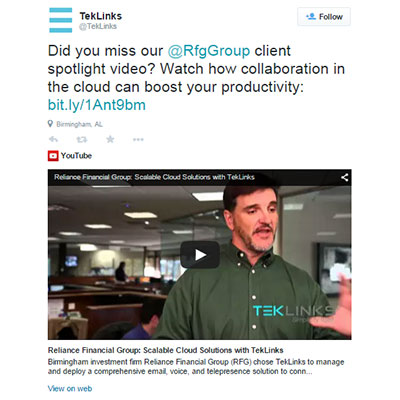Image resolution: width=400 pixels, height=400 pixels.
Task: Click the TekLinks profile avatar logo
Action: coord(60,20)
